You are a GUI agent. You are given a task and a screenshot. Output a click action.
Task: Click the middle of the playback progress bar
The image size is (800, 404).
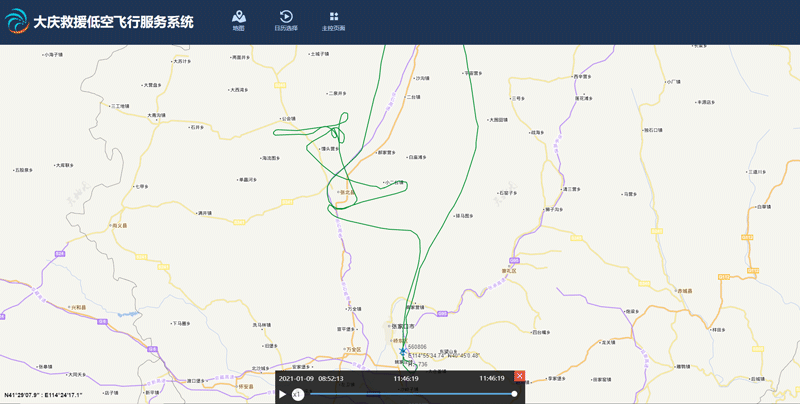coord(412,394)
